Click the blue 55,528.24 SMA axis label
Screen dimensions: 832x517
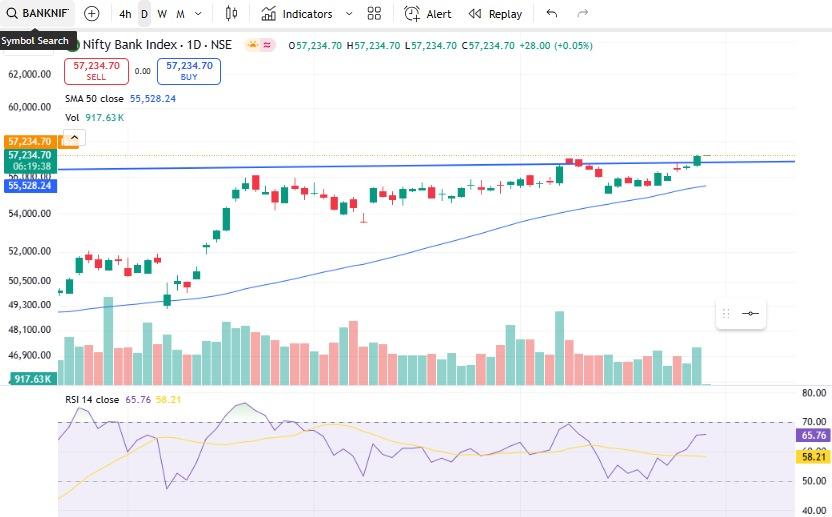click(x=30, y=186)
